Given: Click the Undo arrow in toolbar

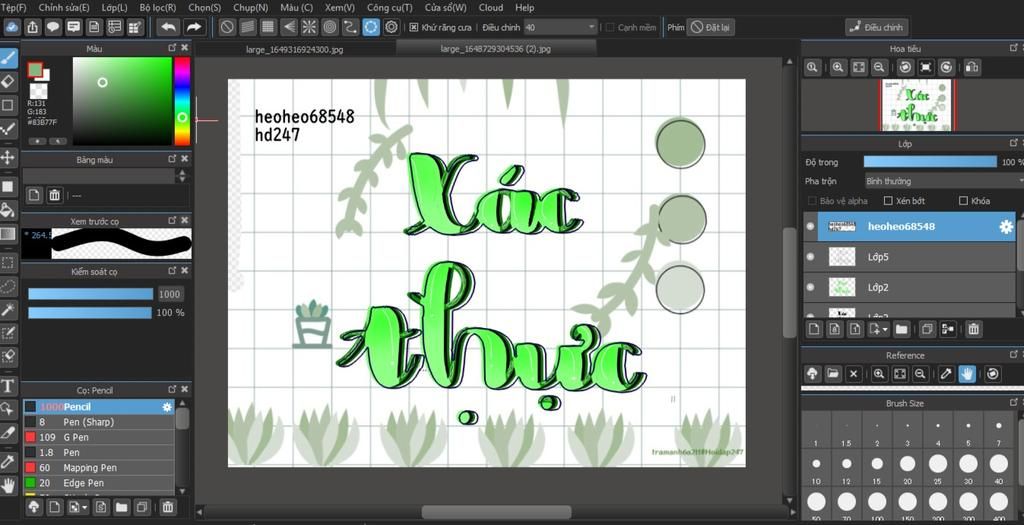Looking at the screenshot, I should [168, 27].
